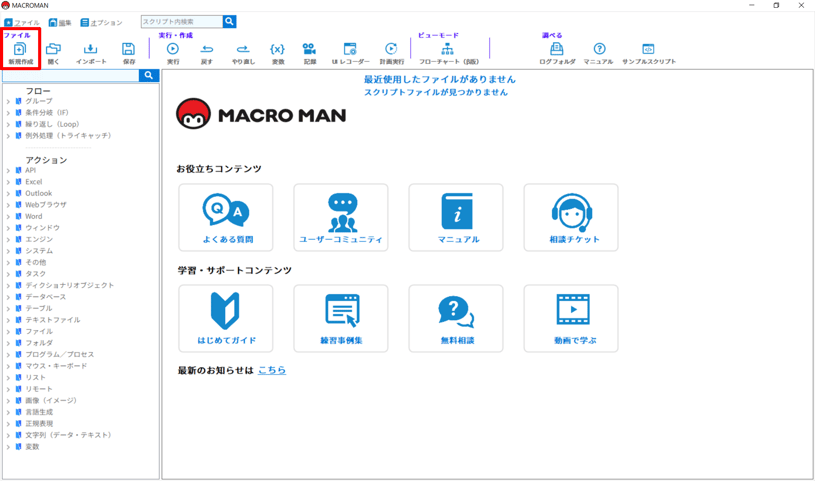The width and height of the screenshot is (815, 481).
Task: Open よくある質問 FAQ card
Action: pos(226,217)
